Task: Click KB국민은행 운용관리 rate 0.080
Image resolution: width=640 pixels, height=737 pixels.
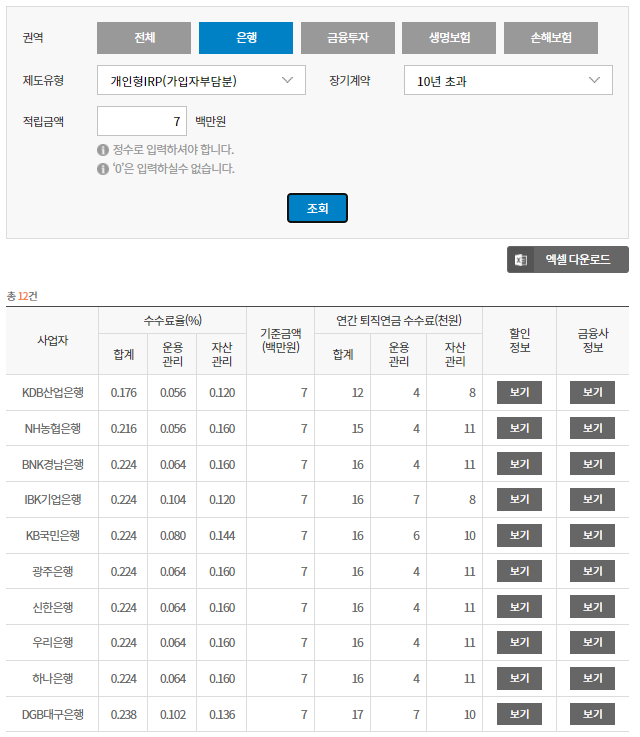Action: coord(173,535)
